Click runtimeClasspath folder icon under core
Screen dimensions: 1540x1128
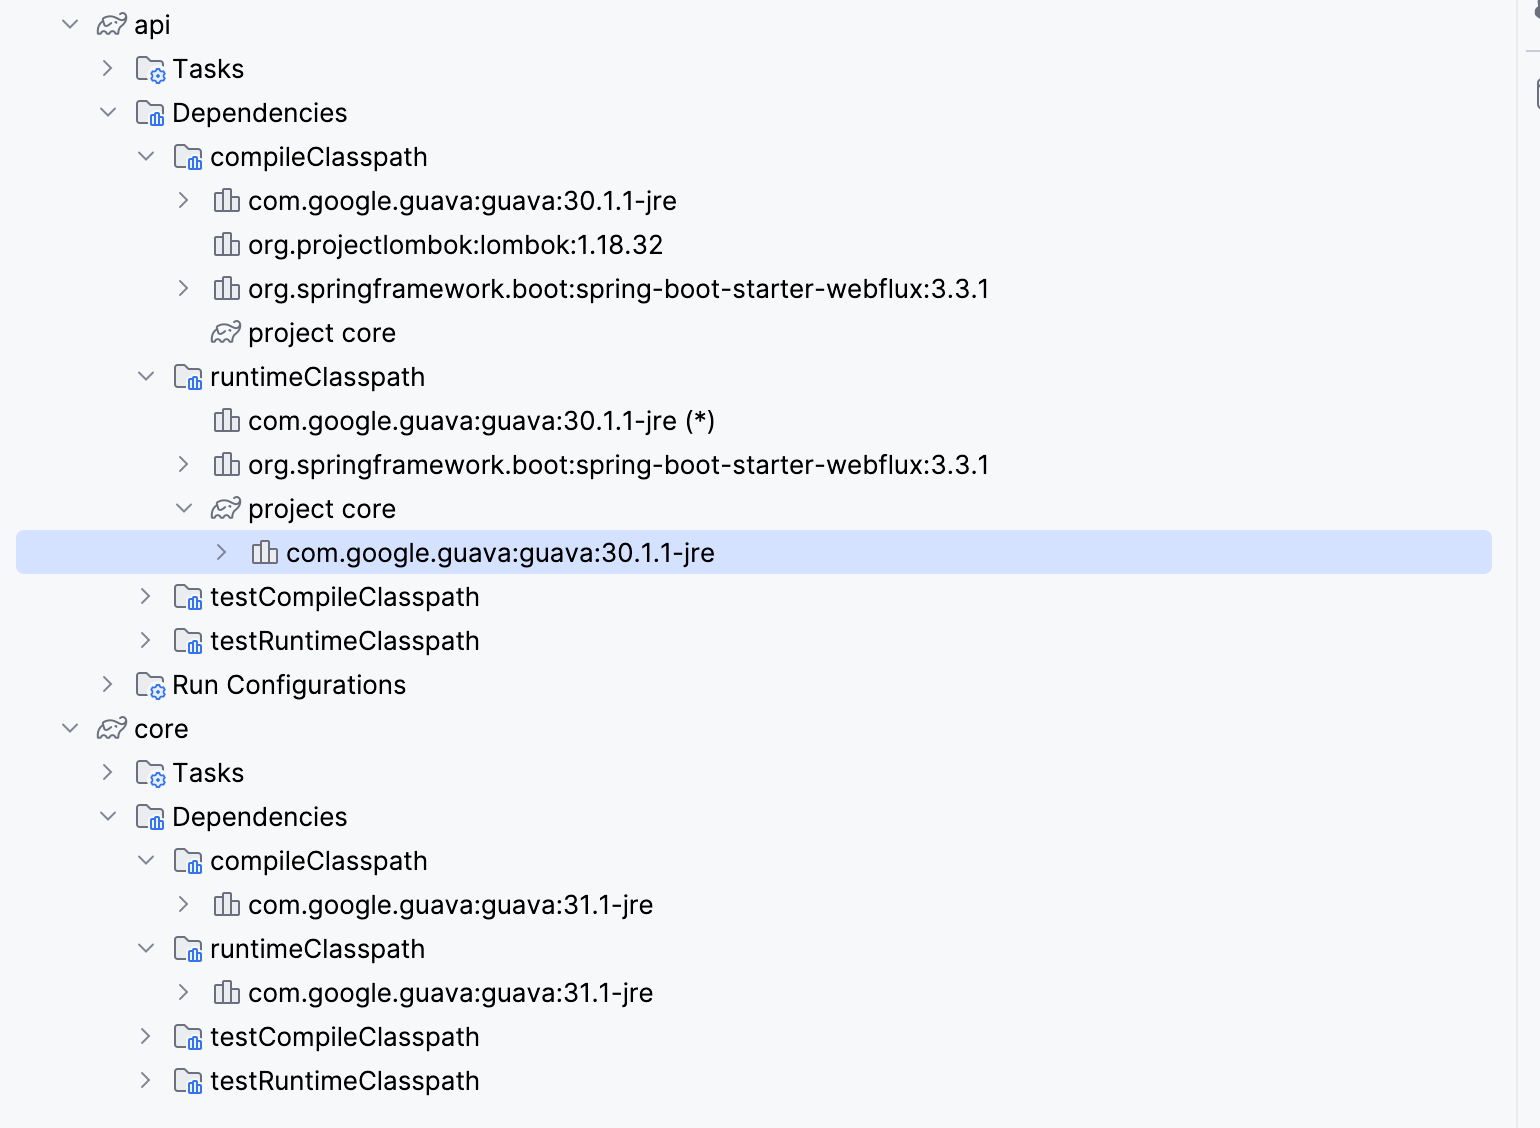pos(188,949)
